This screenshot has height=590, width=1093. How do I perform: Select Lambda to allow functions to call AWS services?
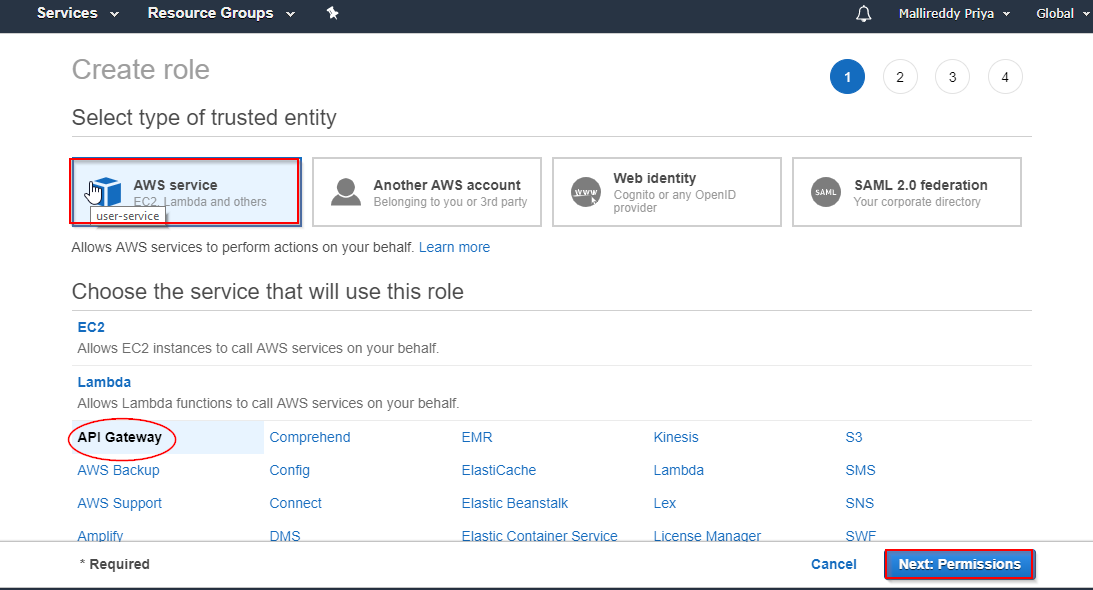(x=104, y=381)
